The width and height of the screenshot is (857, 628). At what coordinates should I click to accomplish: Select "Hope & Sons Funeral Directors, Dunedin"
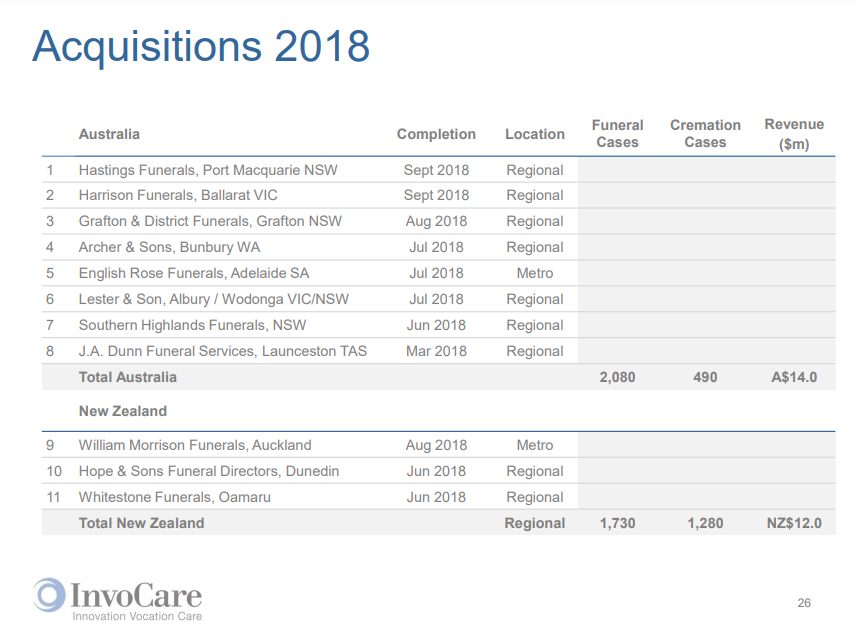click(209, 471)
